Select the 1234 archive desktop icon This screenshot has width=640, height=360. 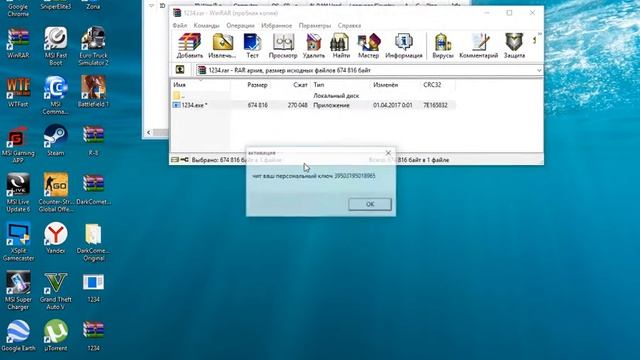pyautogui.click(x=93, y=336)
